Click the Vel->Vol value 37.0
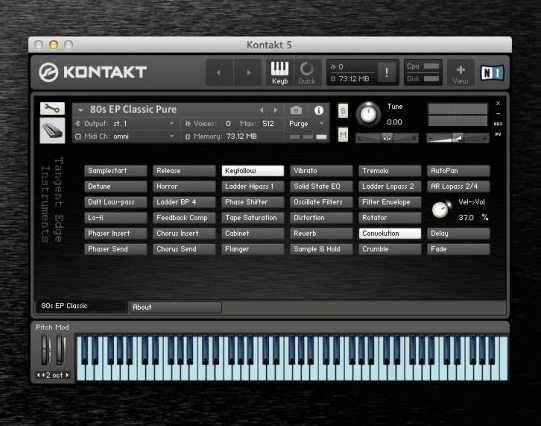Image resolution: width=541 pixels, height=426 pixels. pos(466,218)
